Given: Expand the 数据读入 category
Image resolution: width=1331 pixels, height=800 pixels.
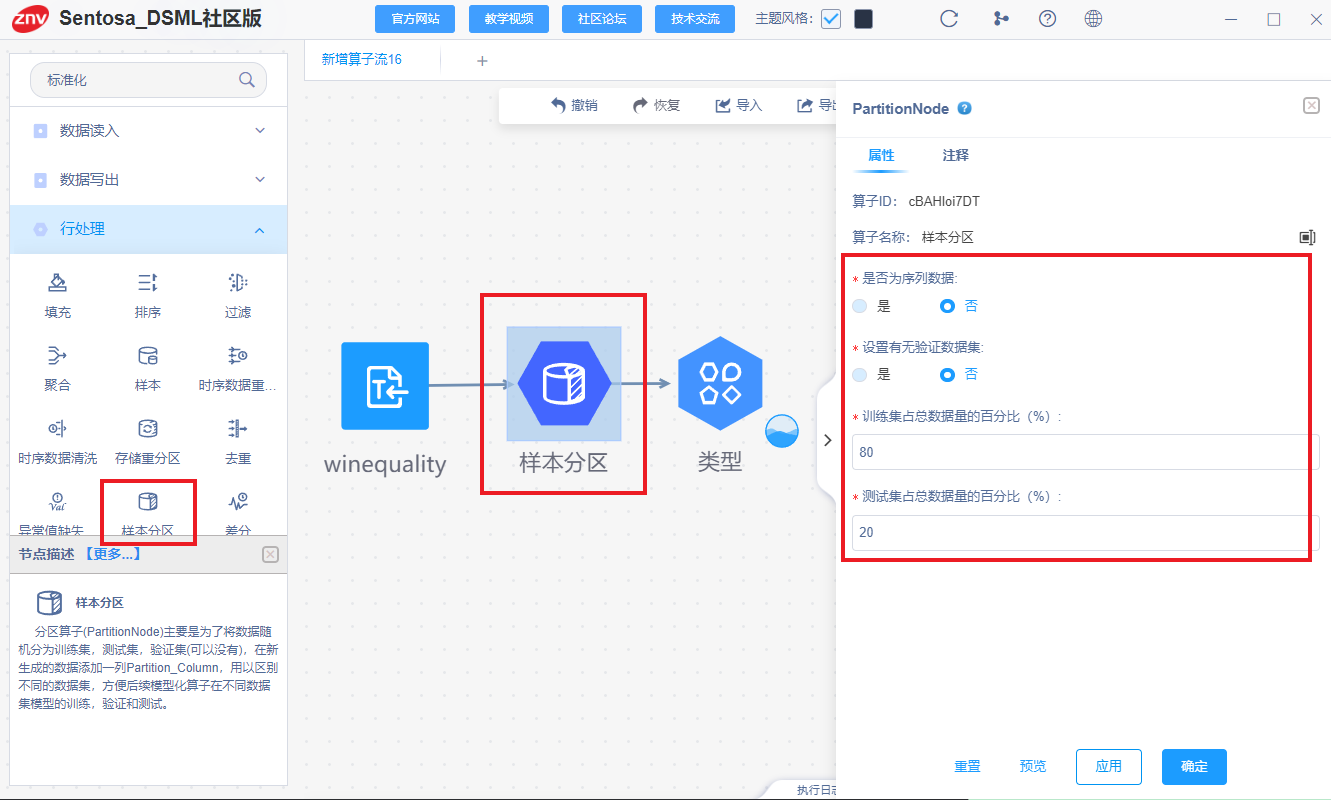Looking at the screenshot, I should click(x=149, y=131).
